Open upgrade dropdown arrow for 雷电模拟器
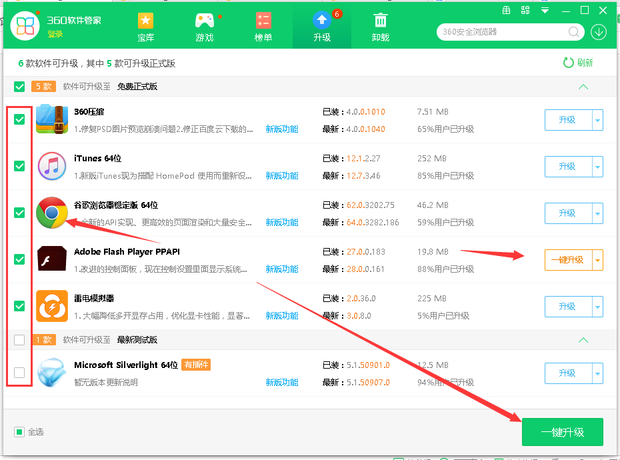The height and width of the screenshot is (460, 620). click(x=597, y=306)
